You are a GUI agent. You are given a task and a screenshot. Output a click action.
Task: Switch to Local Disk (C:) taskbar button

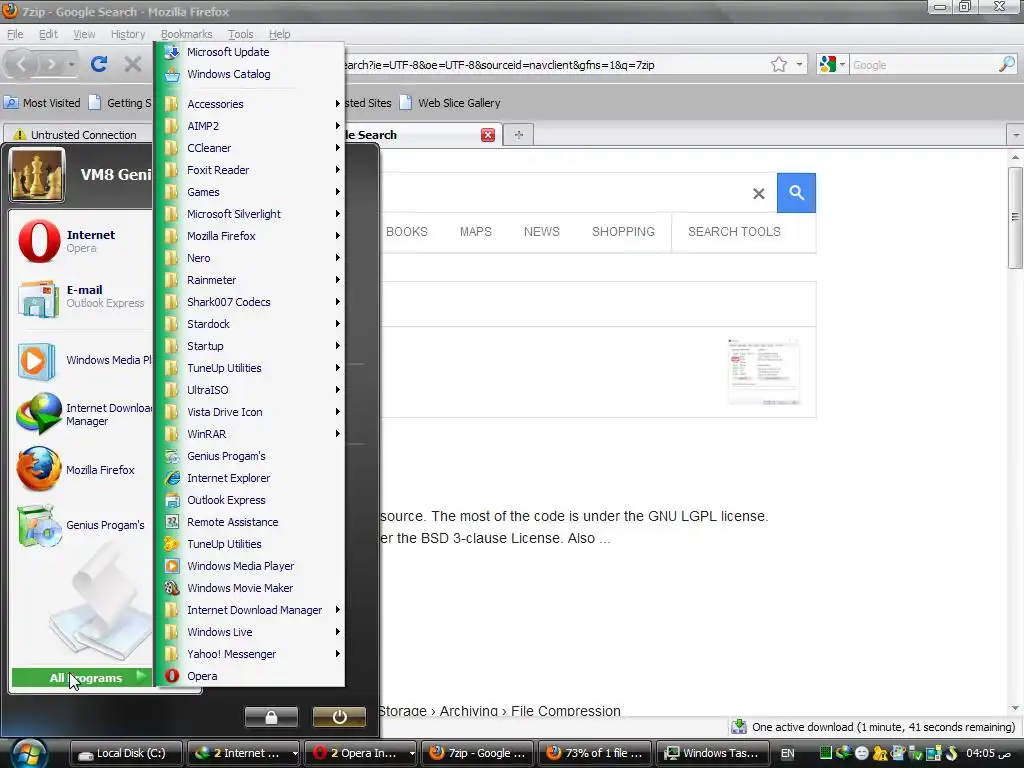[125, 753]
